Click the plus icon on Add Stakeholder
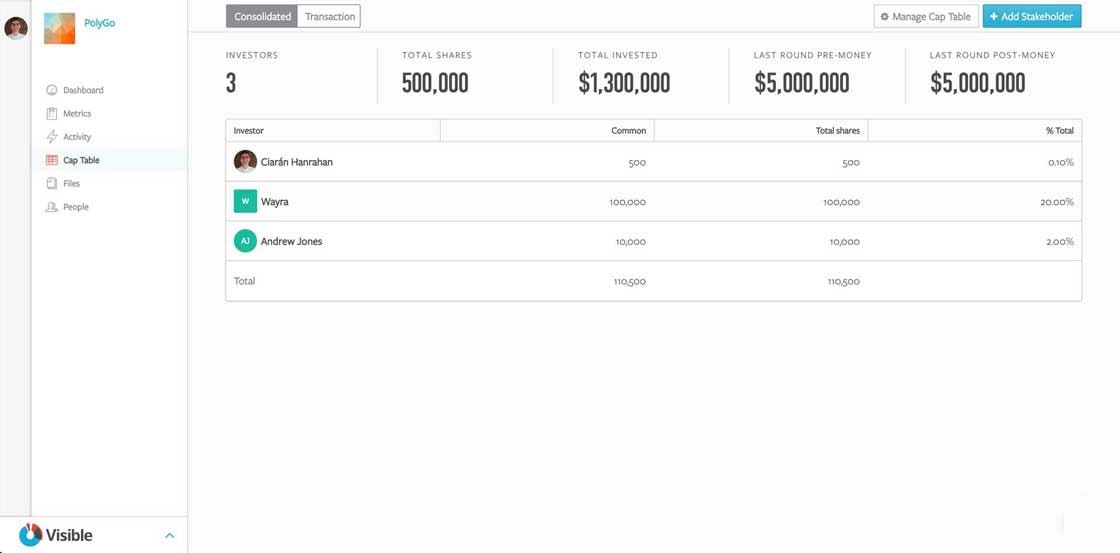The width and height of the screenshot is (1120, 553). tap(994, 16)
